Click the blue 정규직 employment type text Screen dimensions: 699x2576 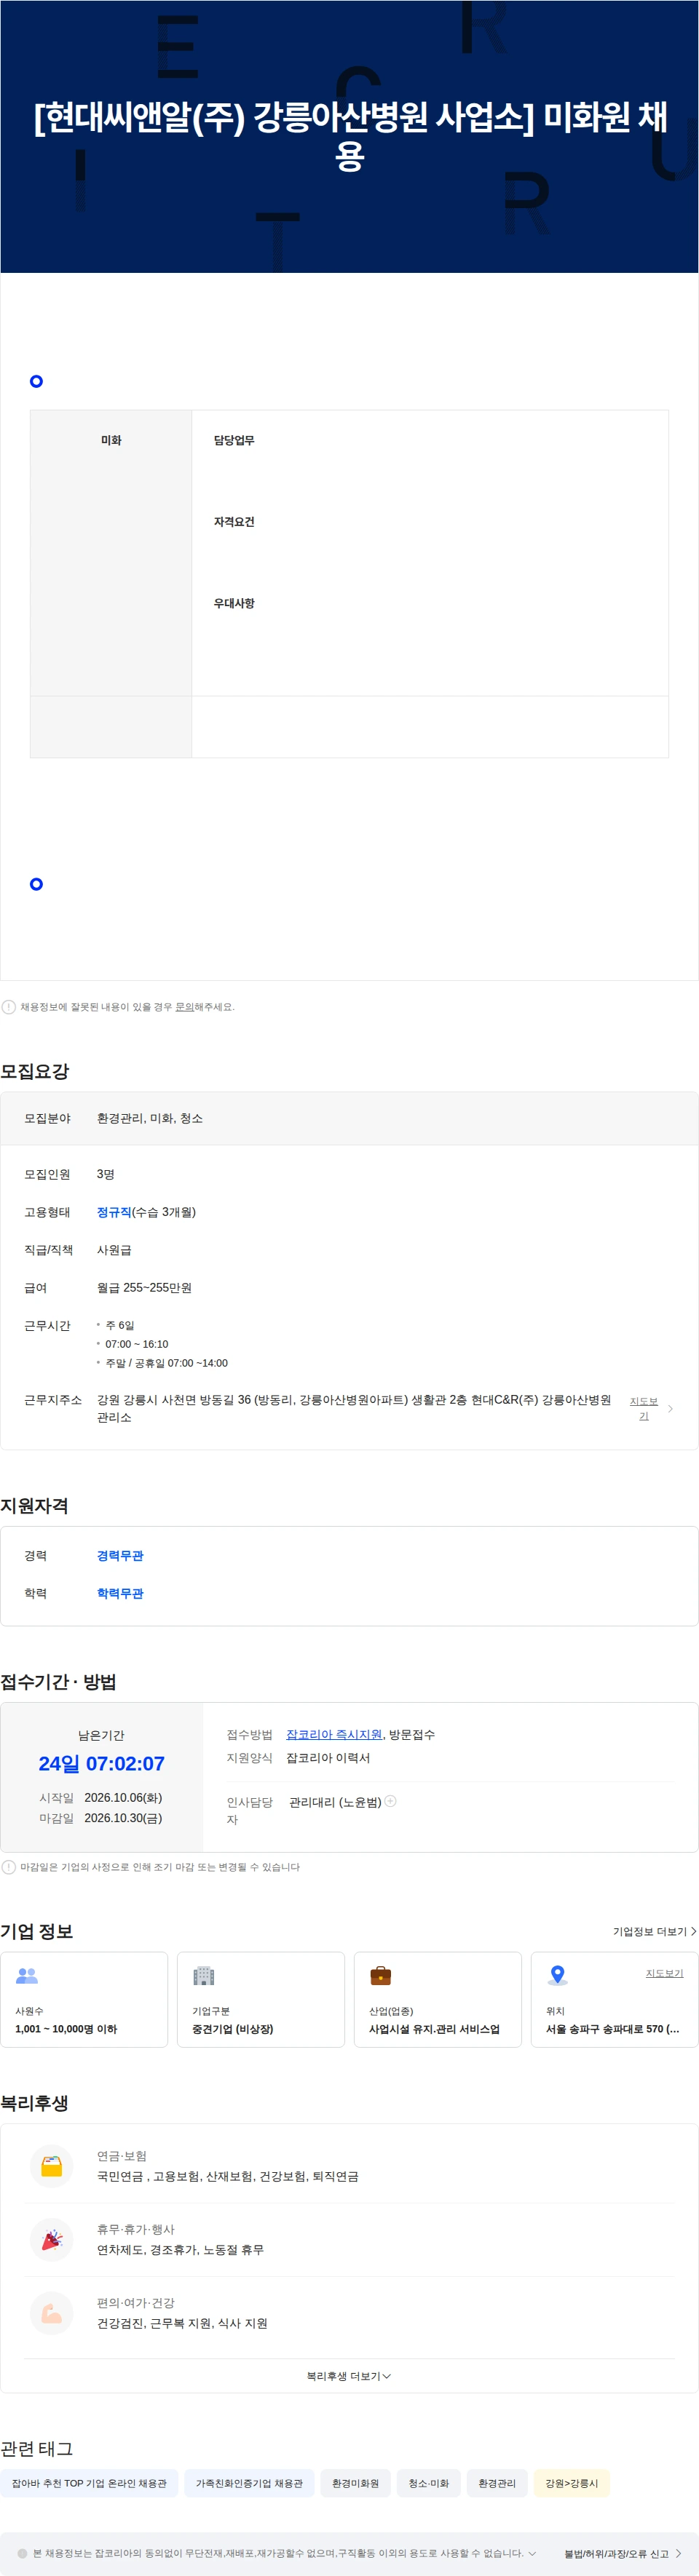114,1212
